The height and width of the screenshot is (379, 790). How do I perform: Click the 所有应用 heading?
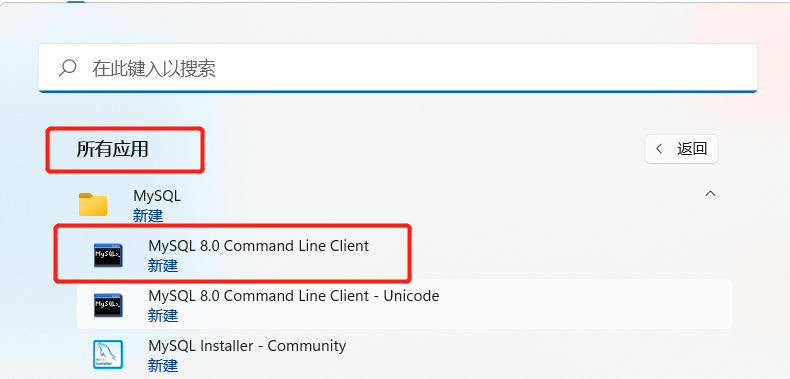point(112,150)
